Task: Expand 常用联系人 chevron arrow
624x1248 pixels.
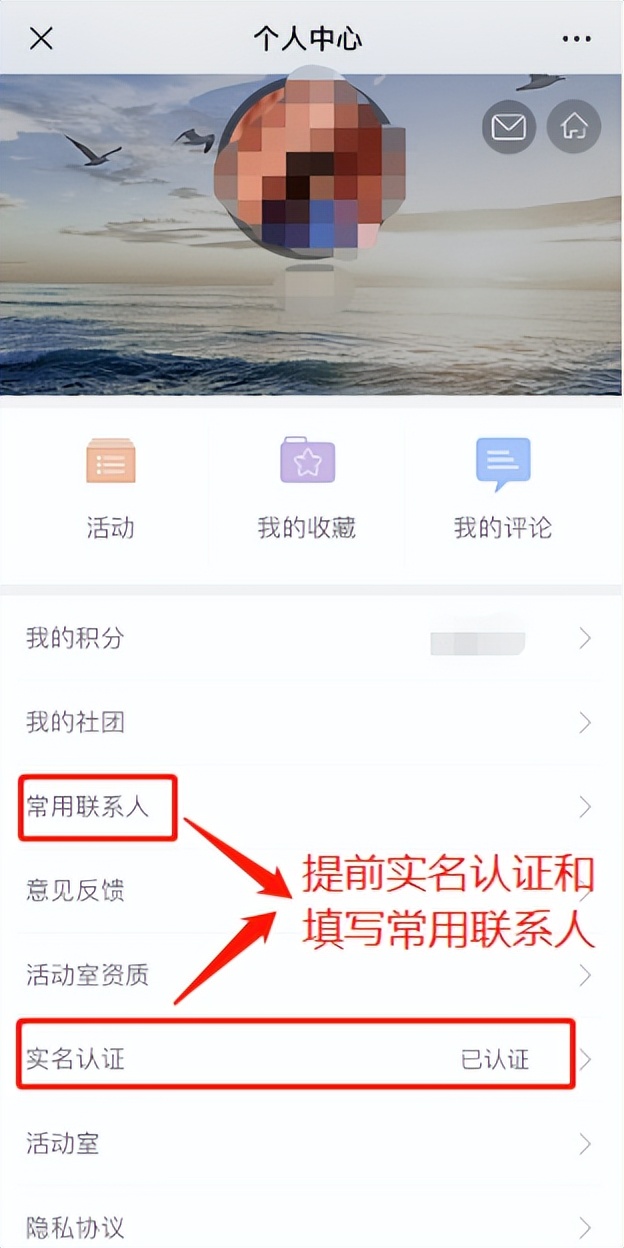Action: (x=586, y=806)
